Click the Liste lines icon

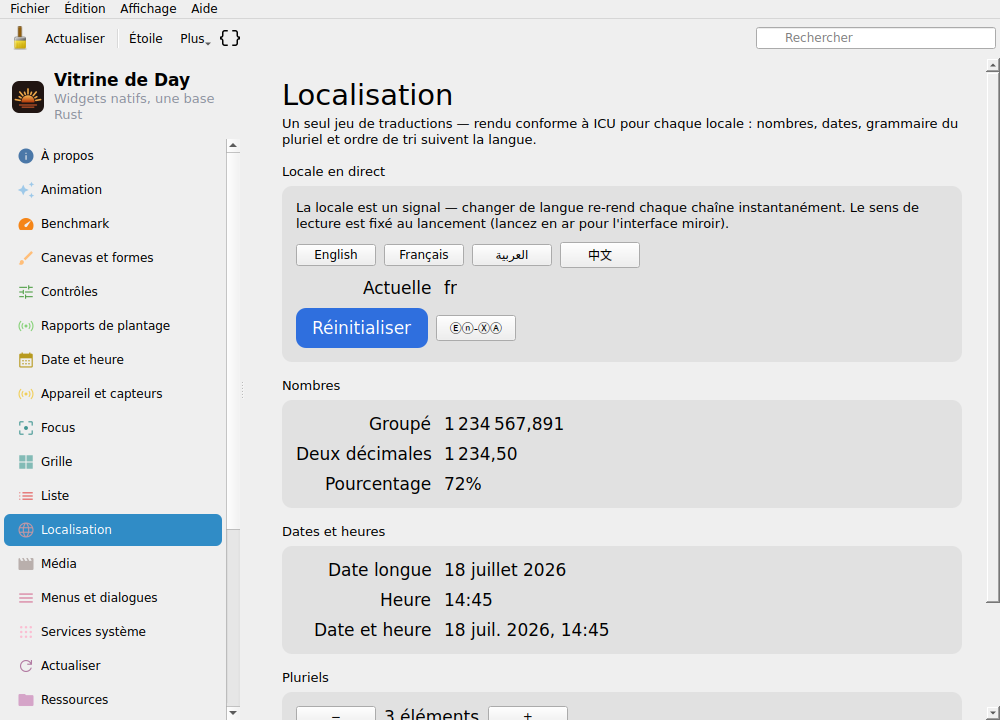[26, 496]
